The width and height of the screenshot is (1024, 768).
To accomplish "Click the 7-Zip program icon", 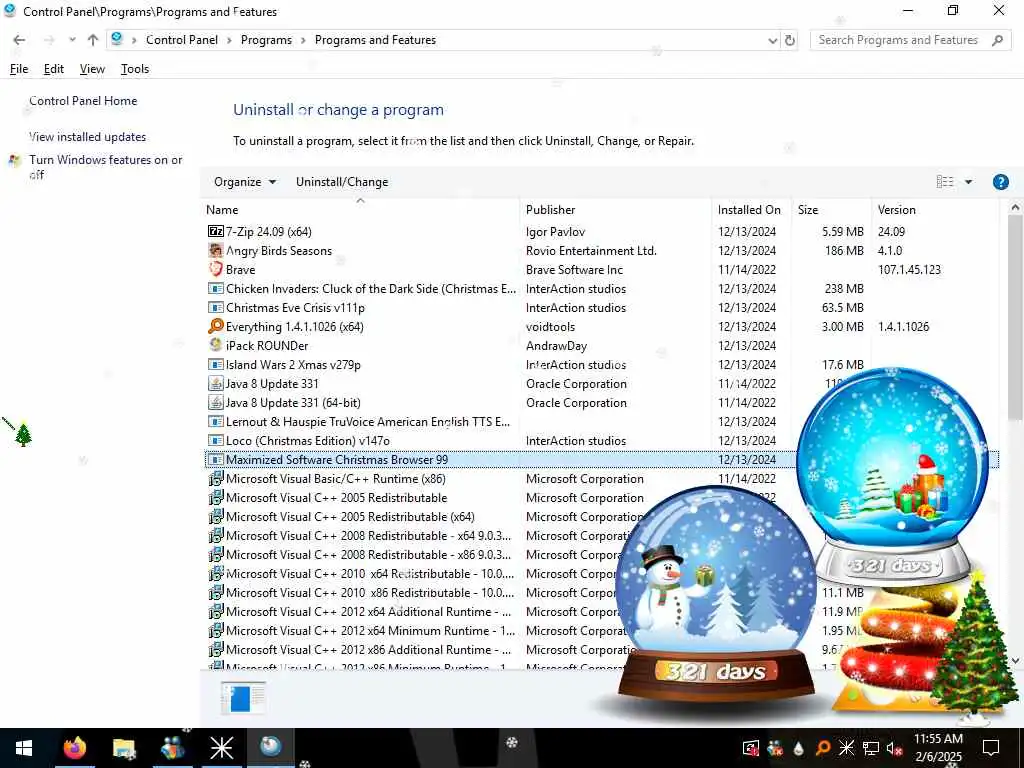I will (x=216, y=231).
